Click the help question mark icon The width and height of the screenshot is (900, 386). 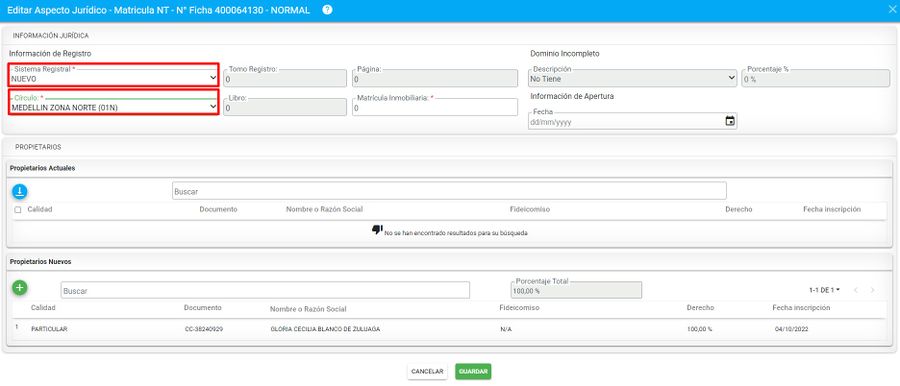[327, 10]
